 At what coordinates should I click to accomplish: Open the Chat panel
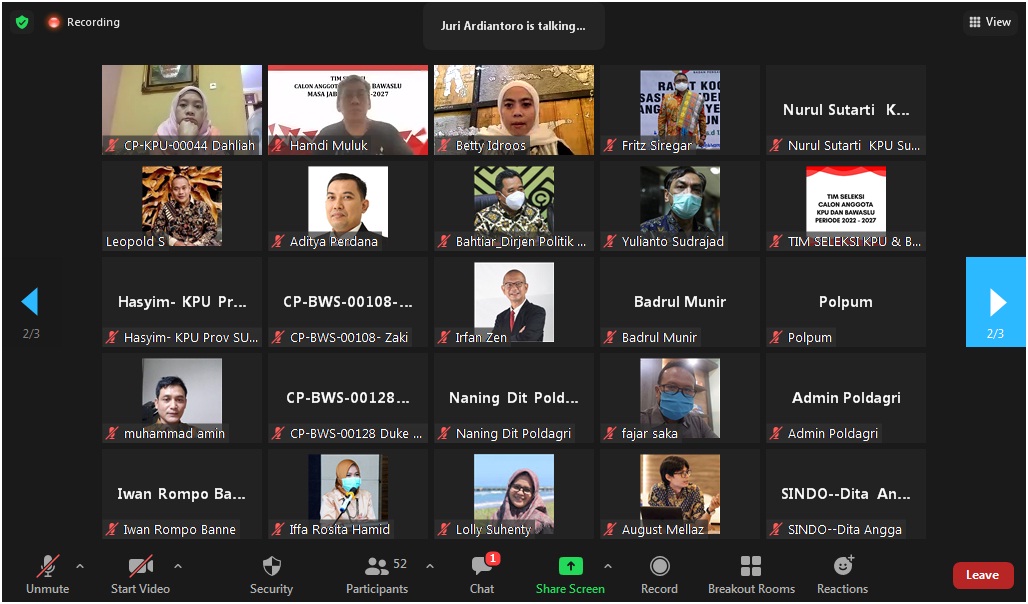(x=482, y=575)
